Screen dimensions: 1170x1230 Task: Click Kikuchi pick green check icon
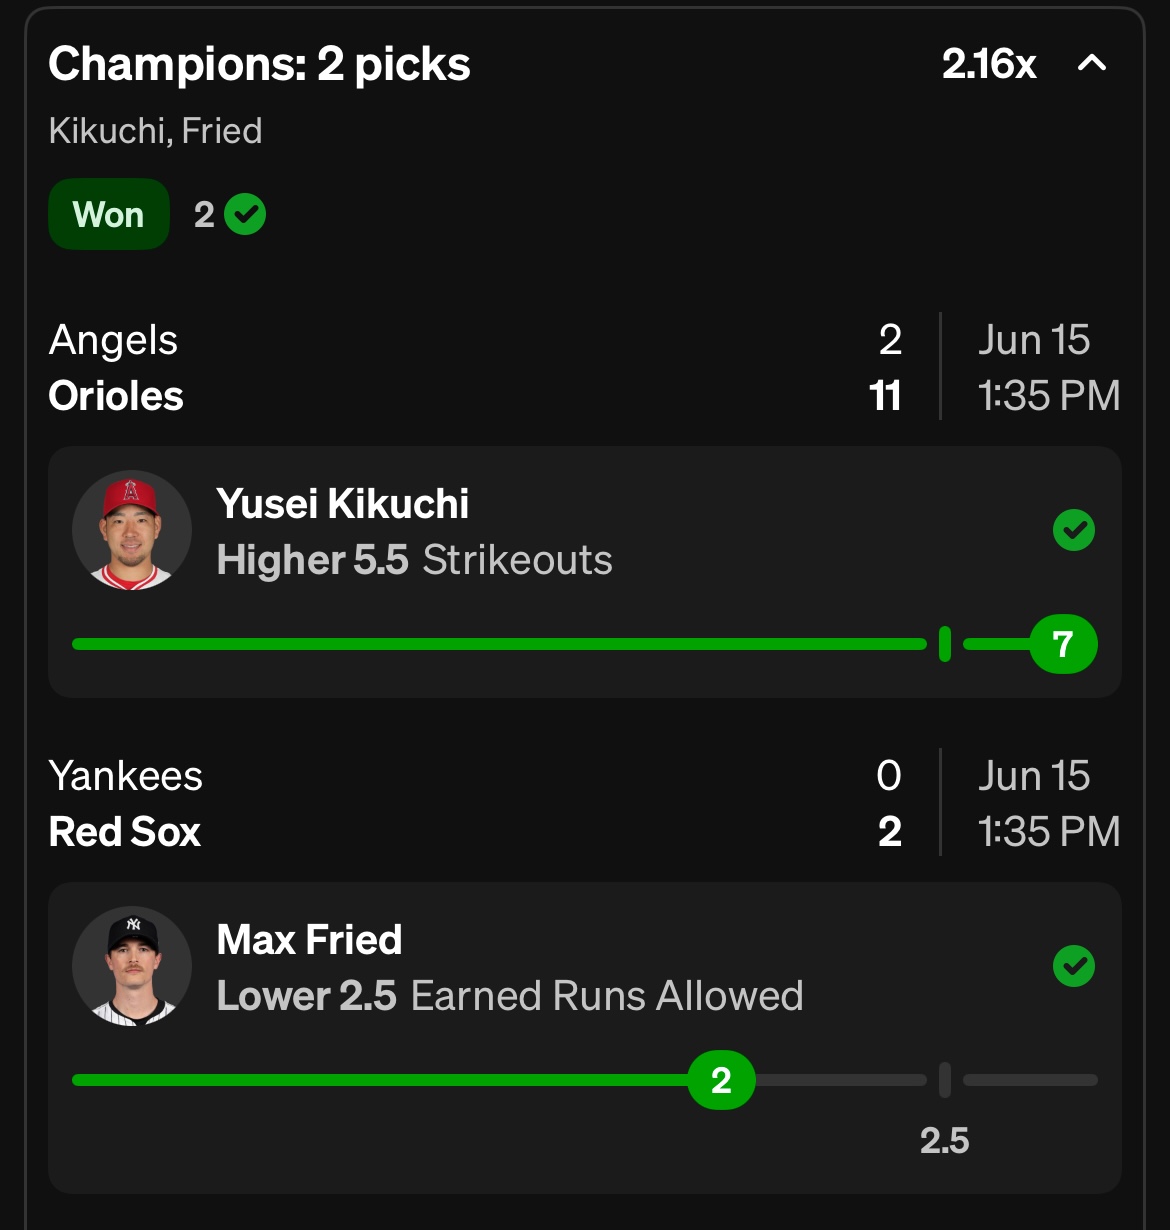(1074, 530)
